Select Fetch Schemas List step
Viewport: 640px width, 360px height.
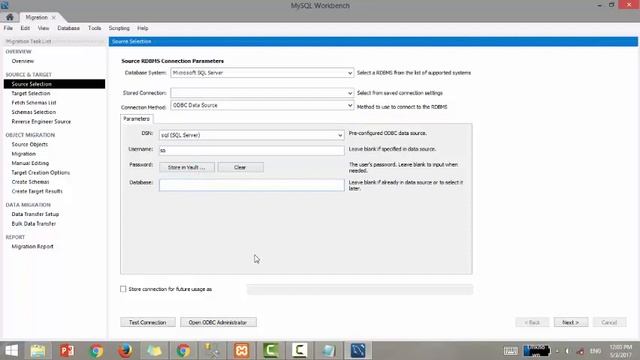click(34, 103)
